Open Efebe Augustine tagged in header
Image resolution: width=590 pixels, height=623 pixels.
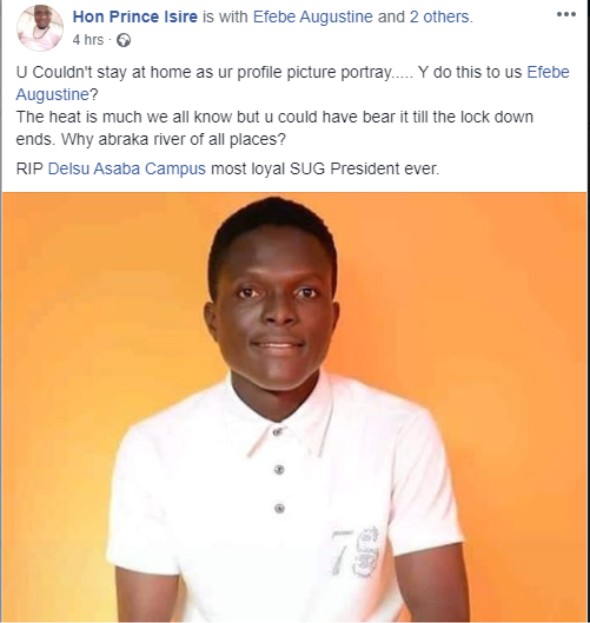[313, 17]
